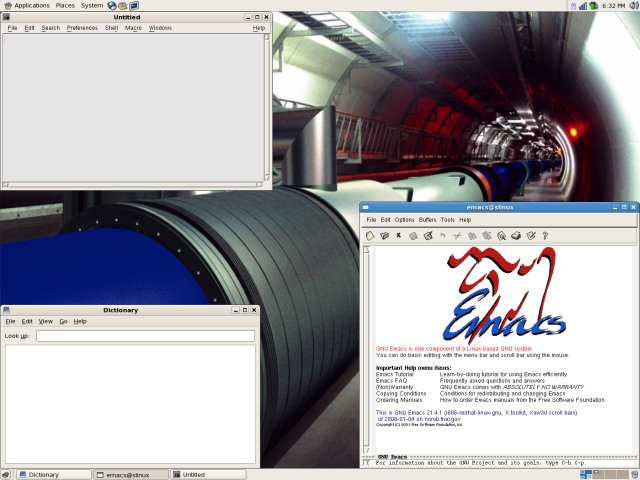Click the Look up text field in Dictionary
Screen dimensions: 640x480
click(145, 336)
